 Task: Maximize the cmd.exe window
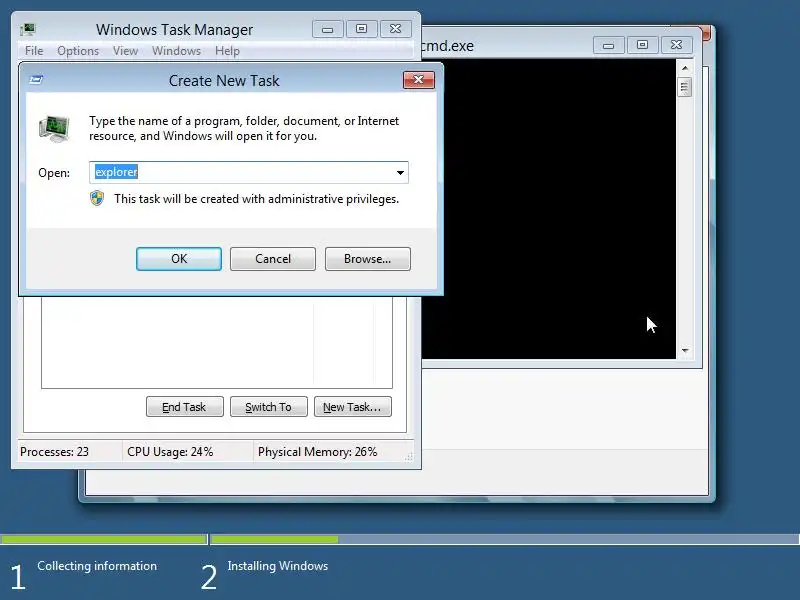coord(642,45)
